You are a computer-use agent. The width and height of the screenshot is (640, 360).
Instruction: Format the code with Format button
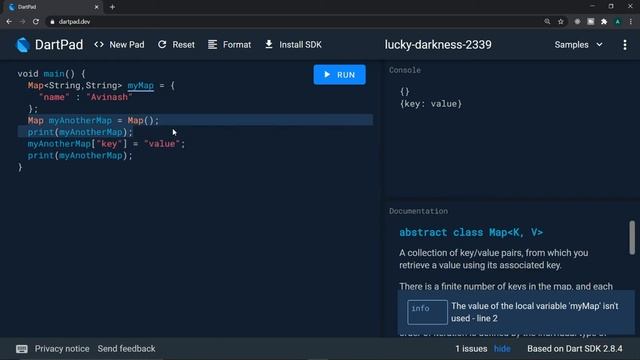pos(229,45)
